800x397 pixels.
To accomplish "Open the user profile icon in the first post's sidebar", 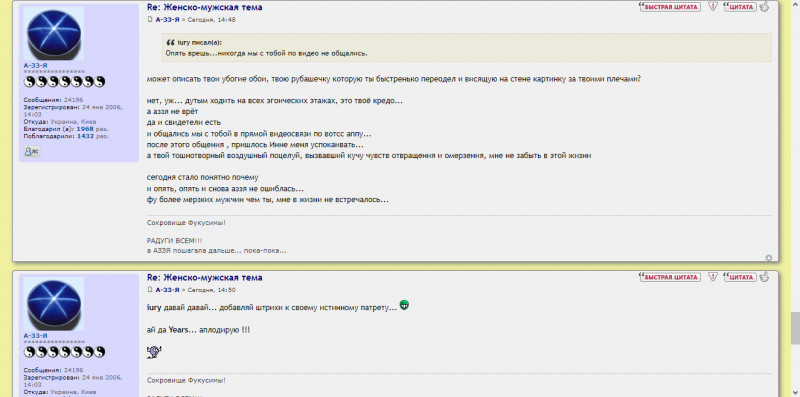I will pyautogui.click(x=32, y=152).
